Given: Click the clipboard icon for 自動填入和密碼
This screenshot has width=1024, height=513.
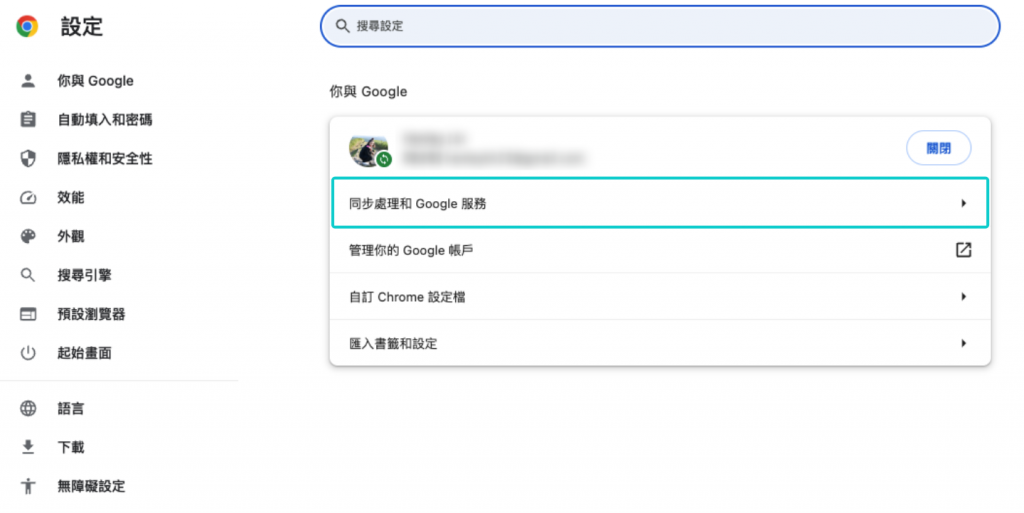Looking at the screenshot, I should point(28,120).
